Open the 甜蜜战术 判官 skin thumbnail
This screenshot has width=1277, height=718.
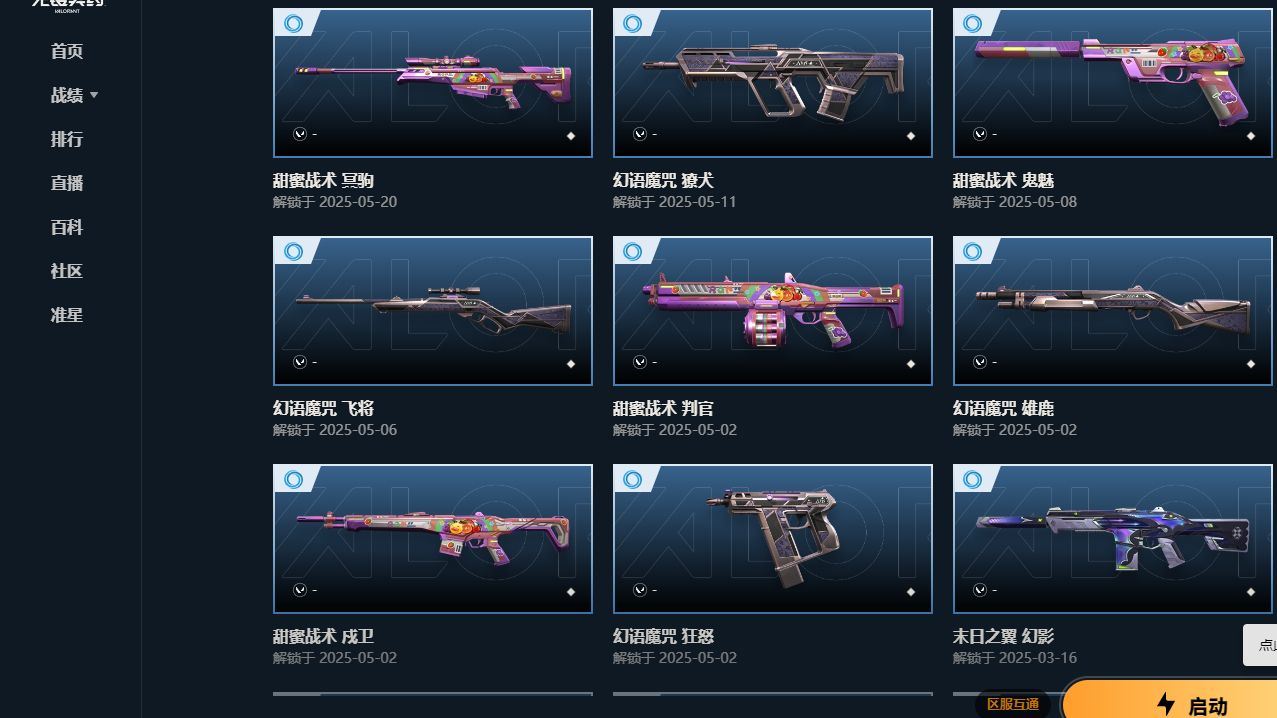tap(773, 311)
